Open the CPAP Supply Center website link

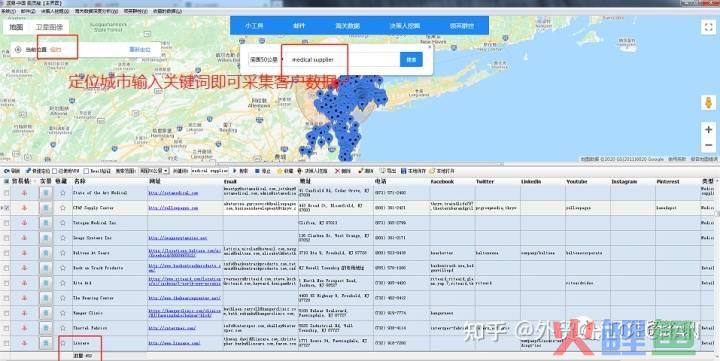click(x=173, y=208)
